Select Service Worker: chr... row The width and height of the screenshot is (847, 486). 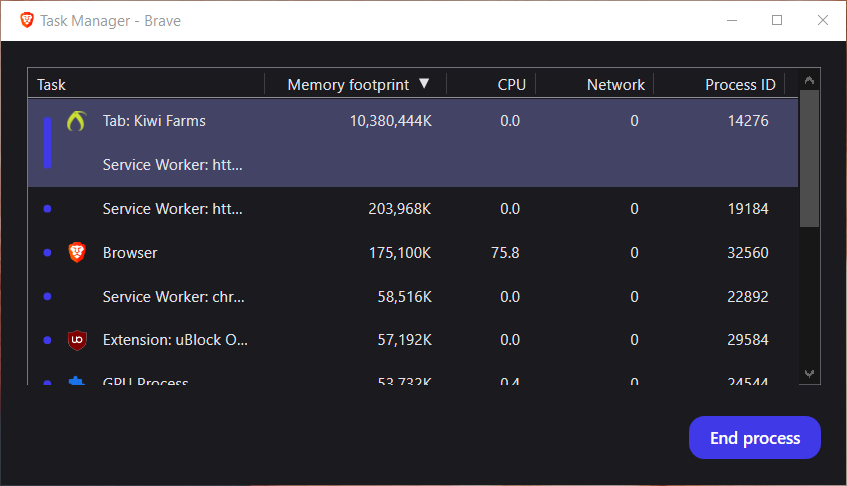click(x=413, y=296)
